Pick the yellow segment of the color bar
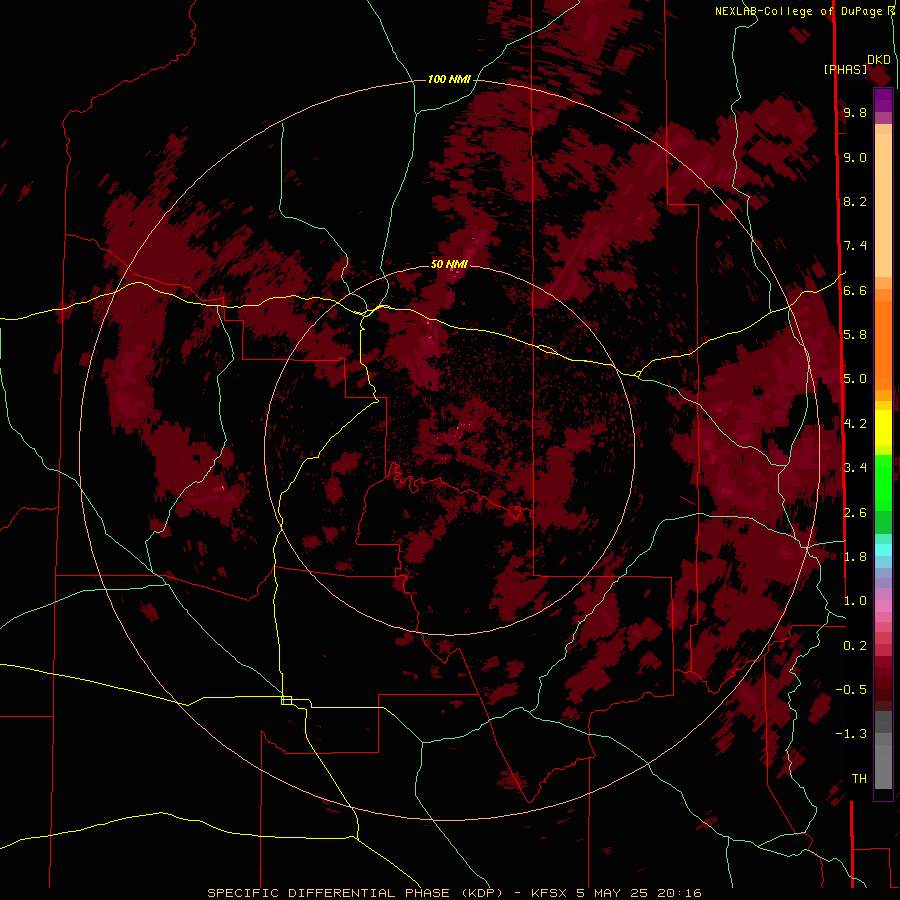The image size is (900, 900). coord(883,428)
